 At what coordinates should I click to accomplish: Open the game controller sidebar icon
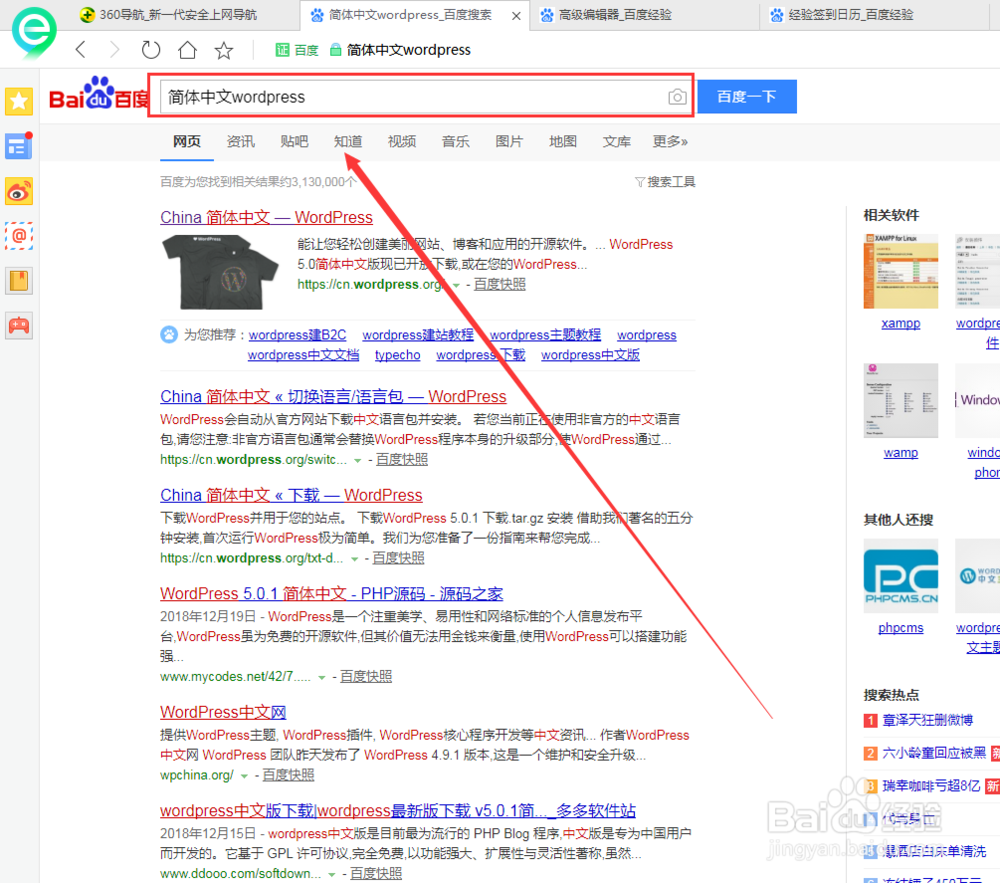[x=18, y=326]
